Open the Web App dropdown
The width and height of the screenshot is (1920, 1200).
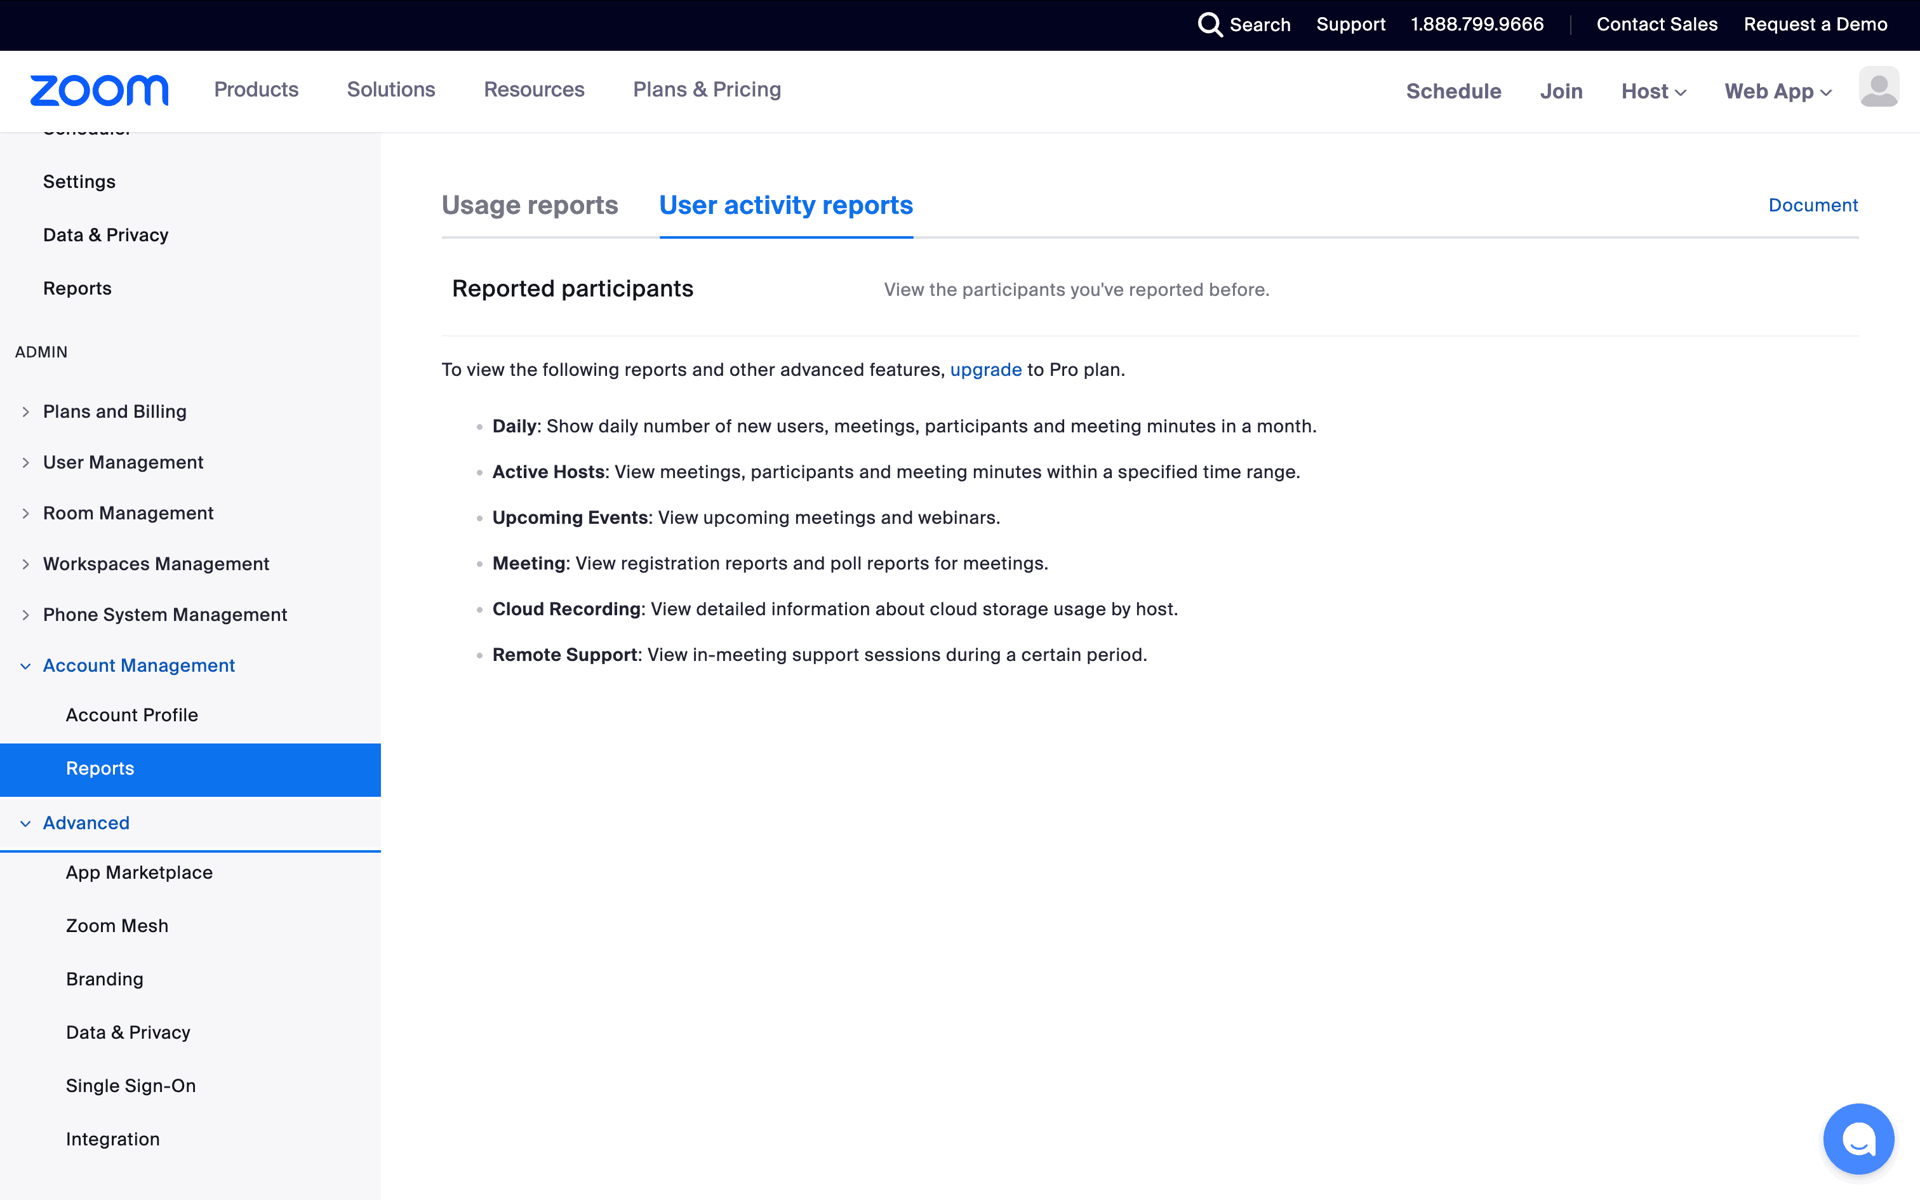1778,91
